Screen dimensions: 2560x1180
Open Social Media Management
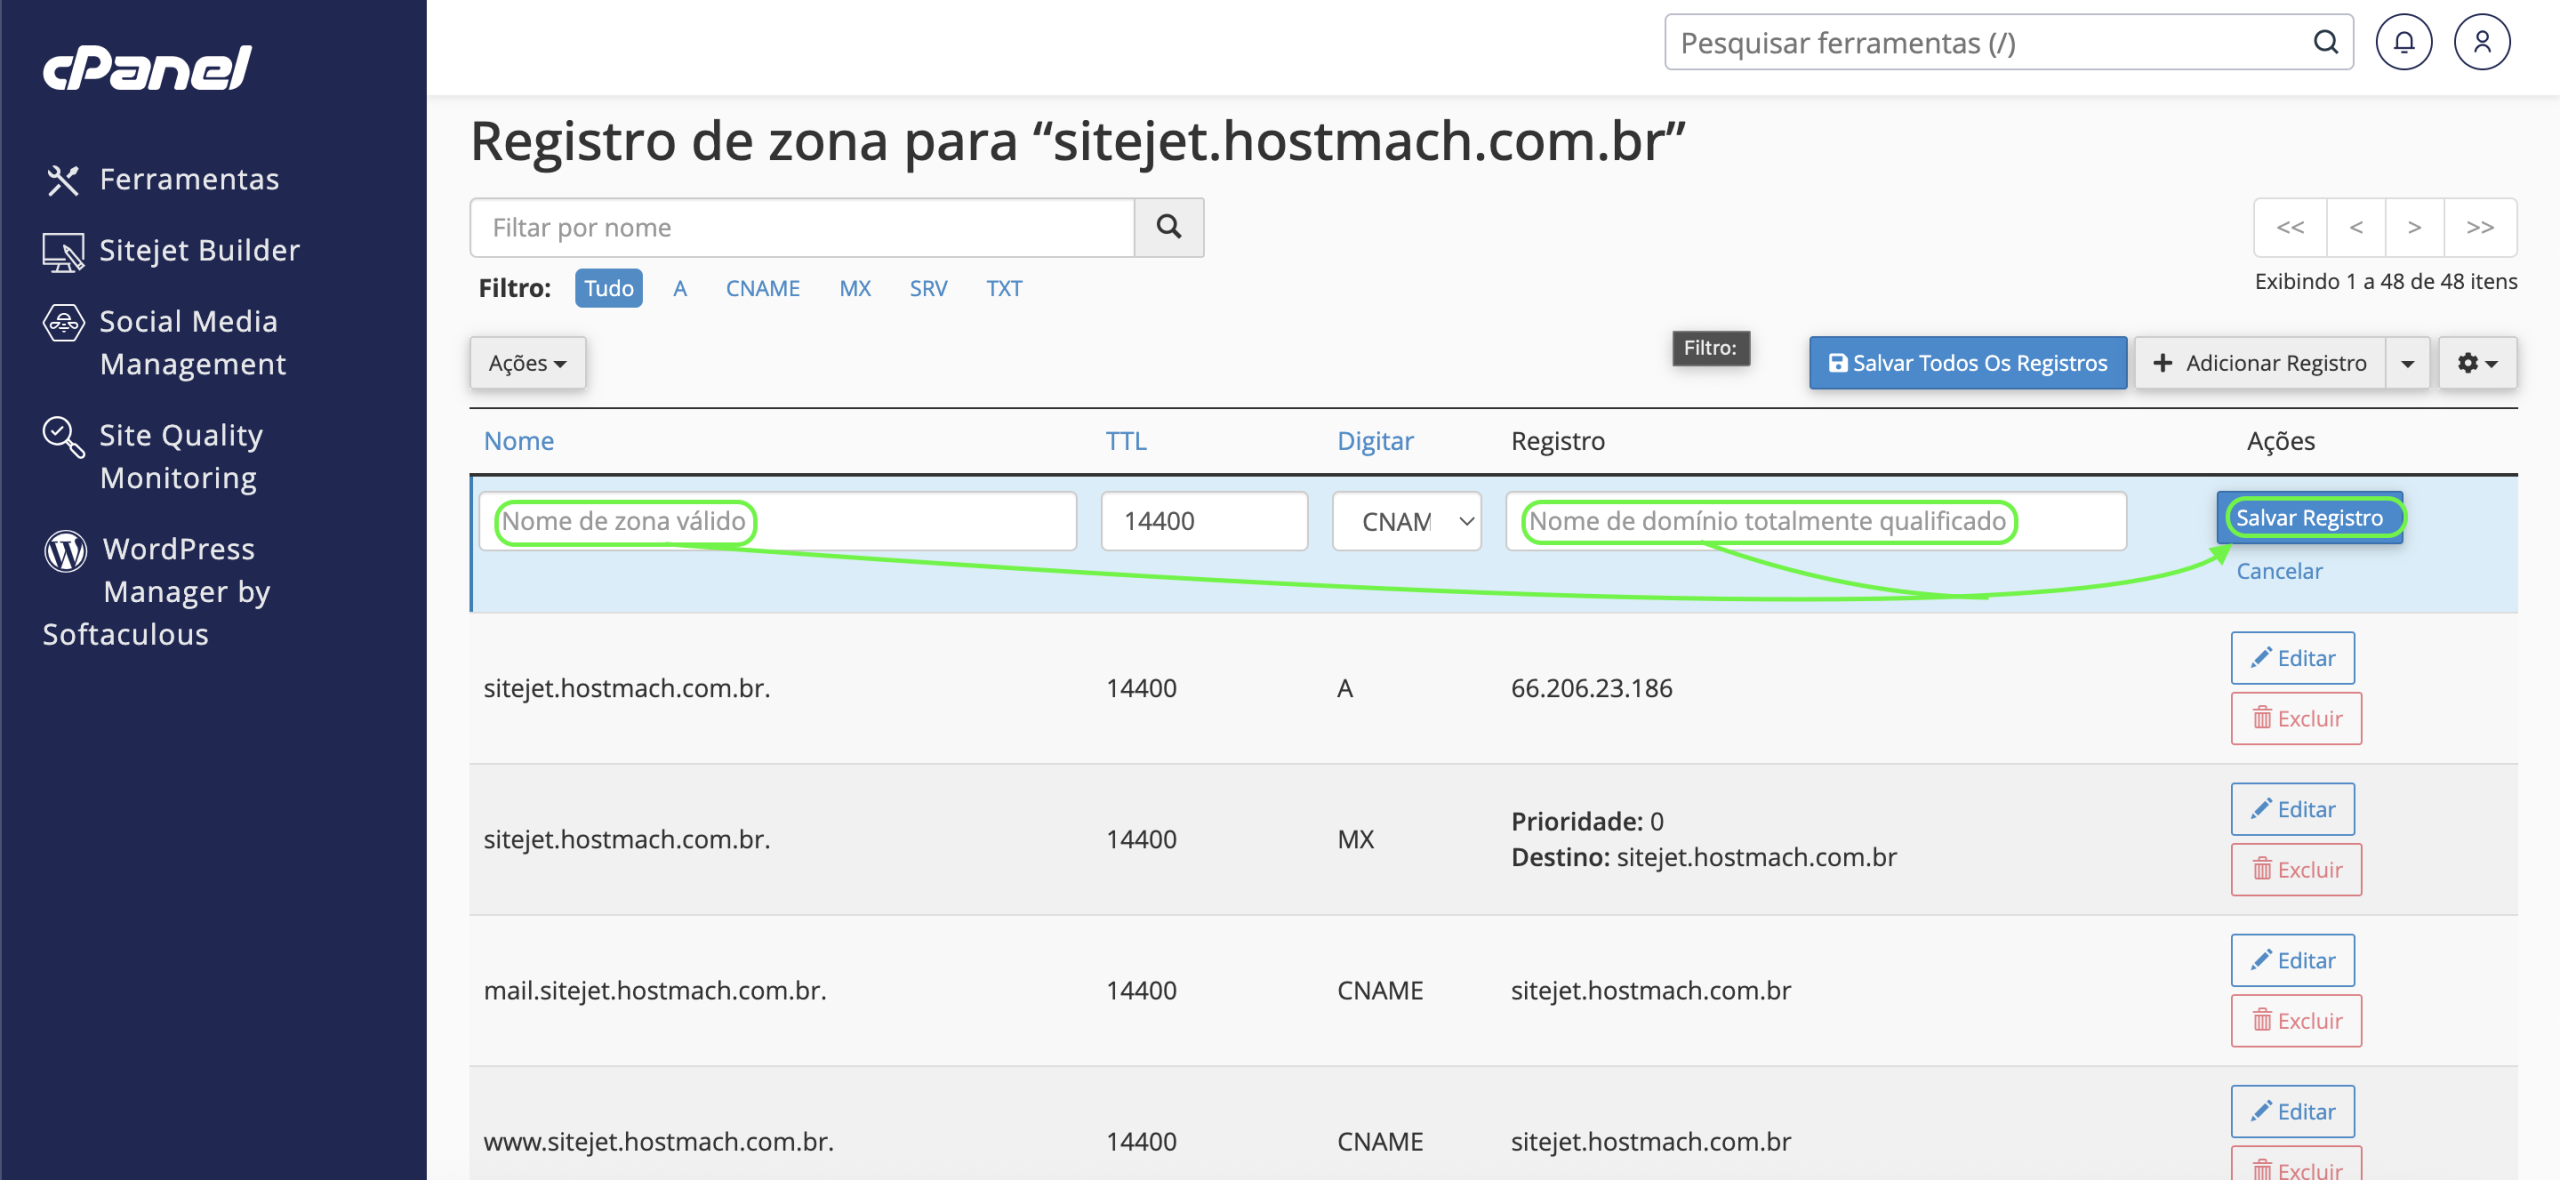click(165, 342)
